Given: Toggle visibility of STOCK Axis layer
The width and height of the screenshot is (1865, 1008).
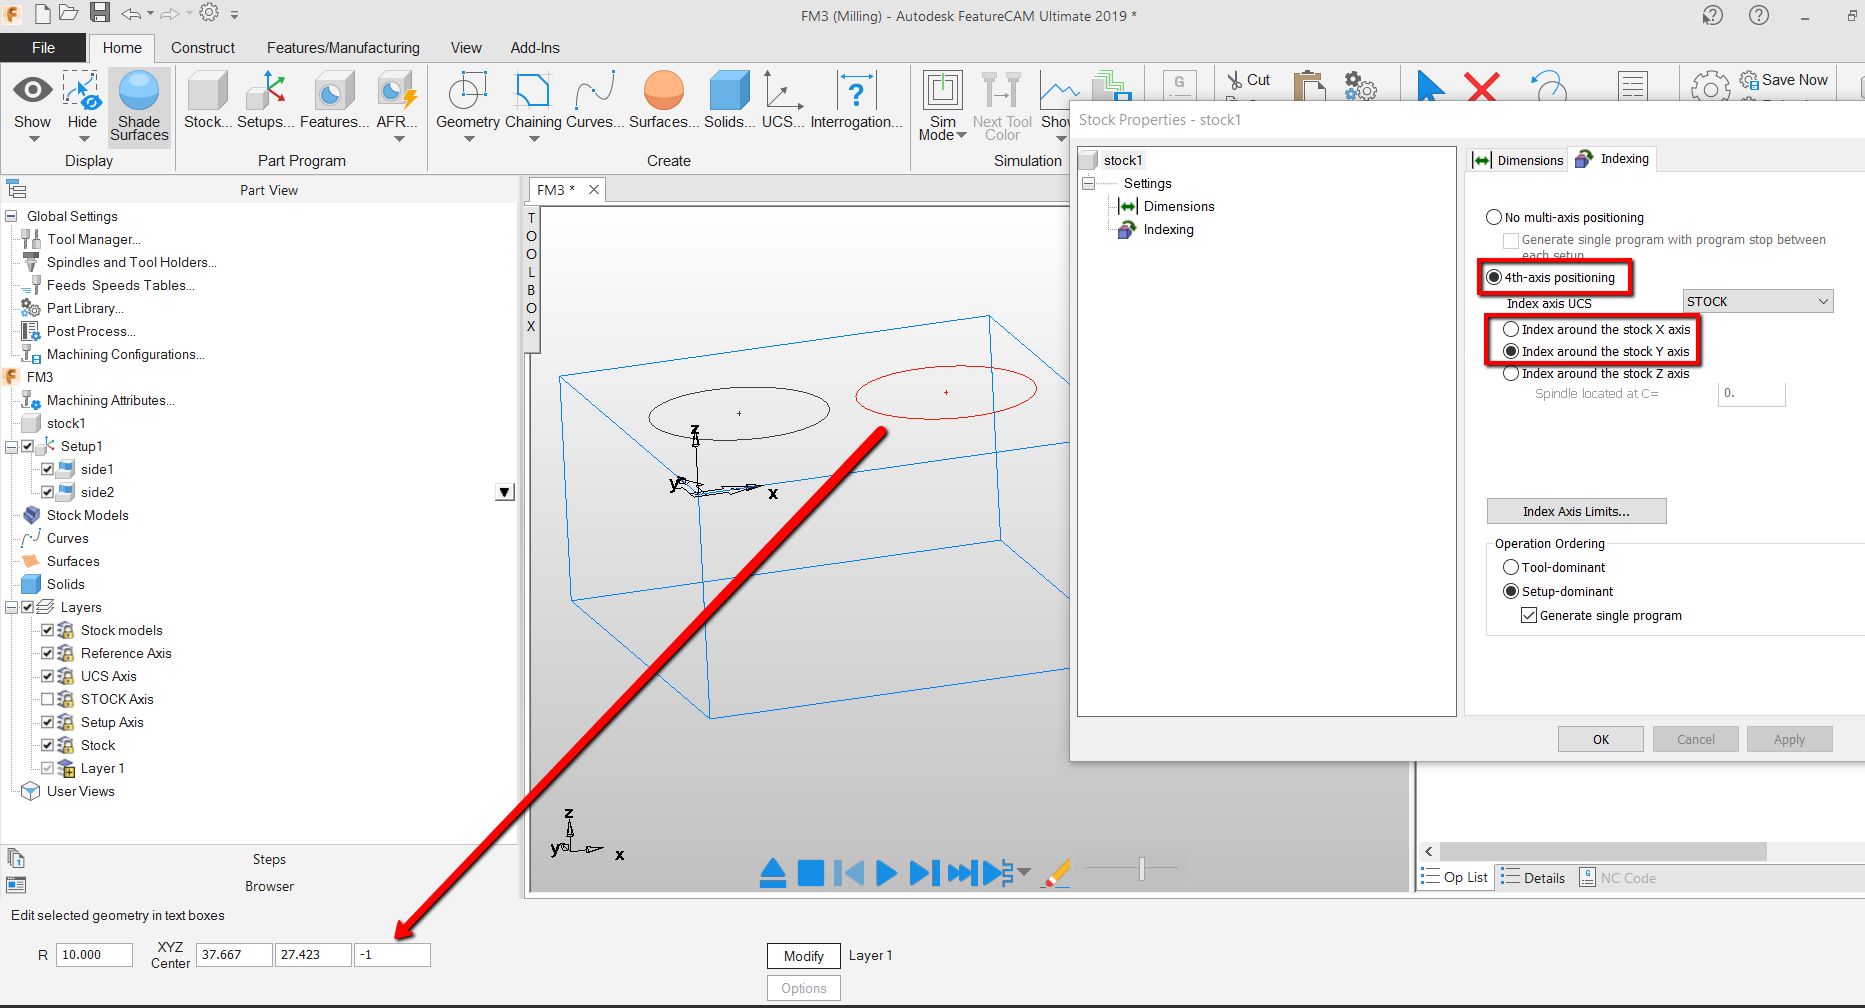Looking at the screenshot, I should [x=48, y=699].
